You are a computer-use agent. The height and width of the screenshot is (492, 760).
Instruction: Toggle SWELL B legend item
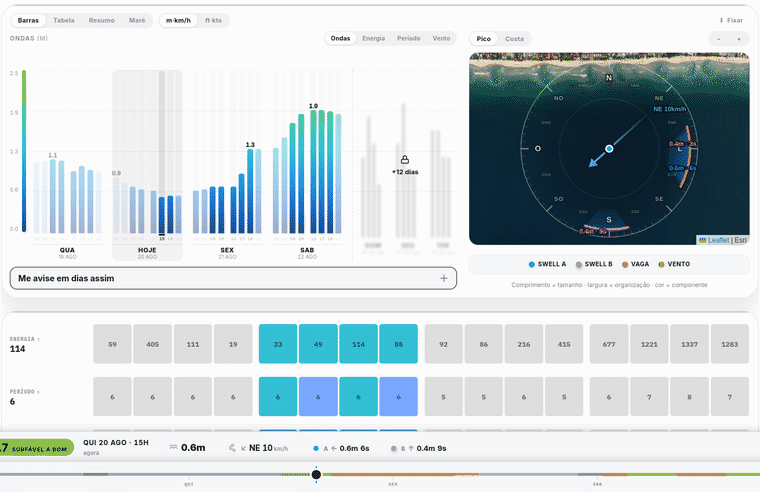click(594, 264)
